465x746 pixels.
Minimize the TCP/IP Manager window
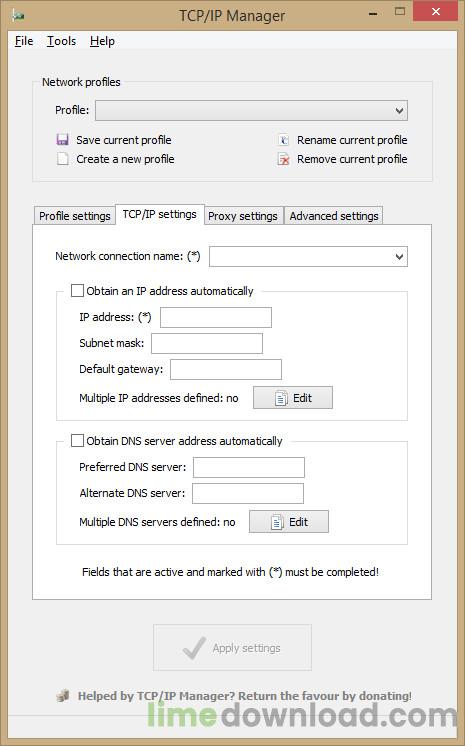(x=373, y=13)
